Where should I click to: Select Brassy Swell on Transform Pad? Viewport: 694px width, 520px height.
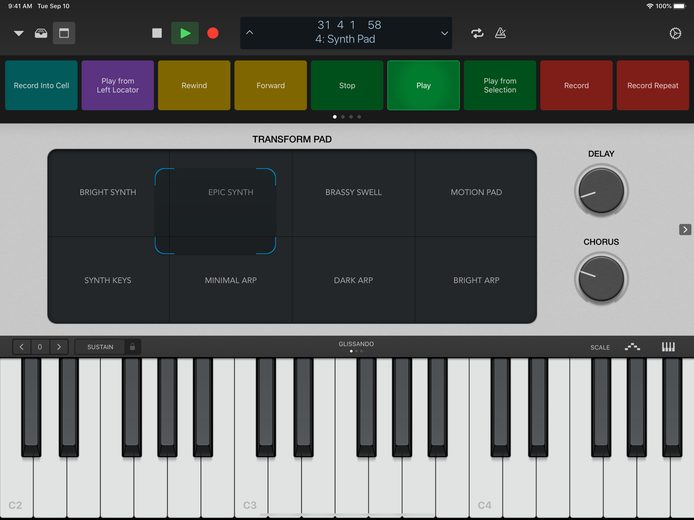click(x=353, y=192)
